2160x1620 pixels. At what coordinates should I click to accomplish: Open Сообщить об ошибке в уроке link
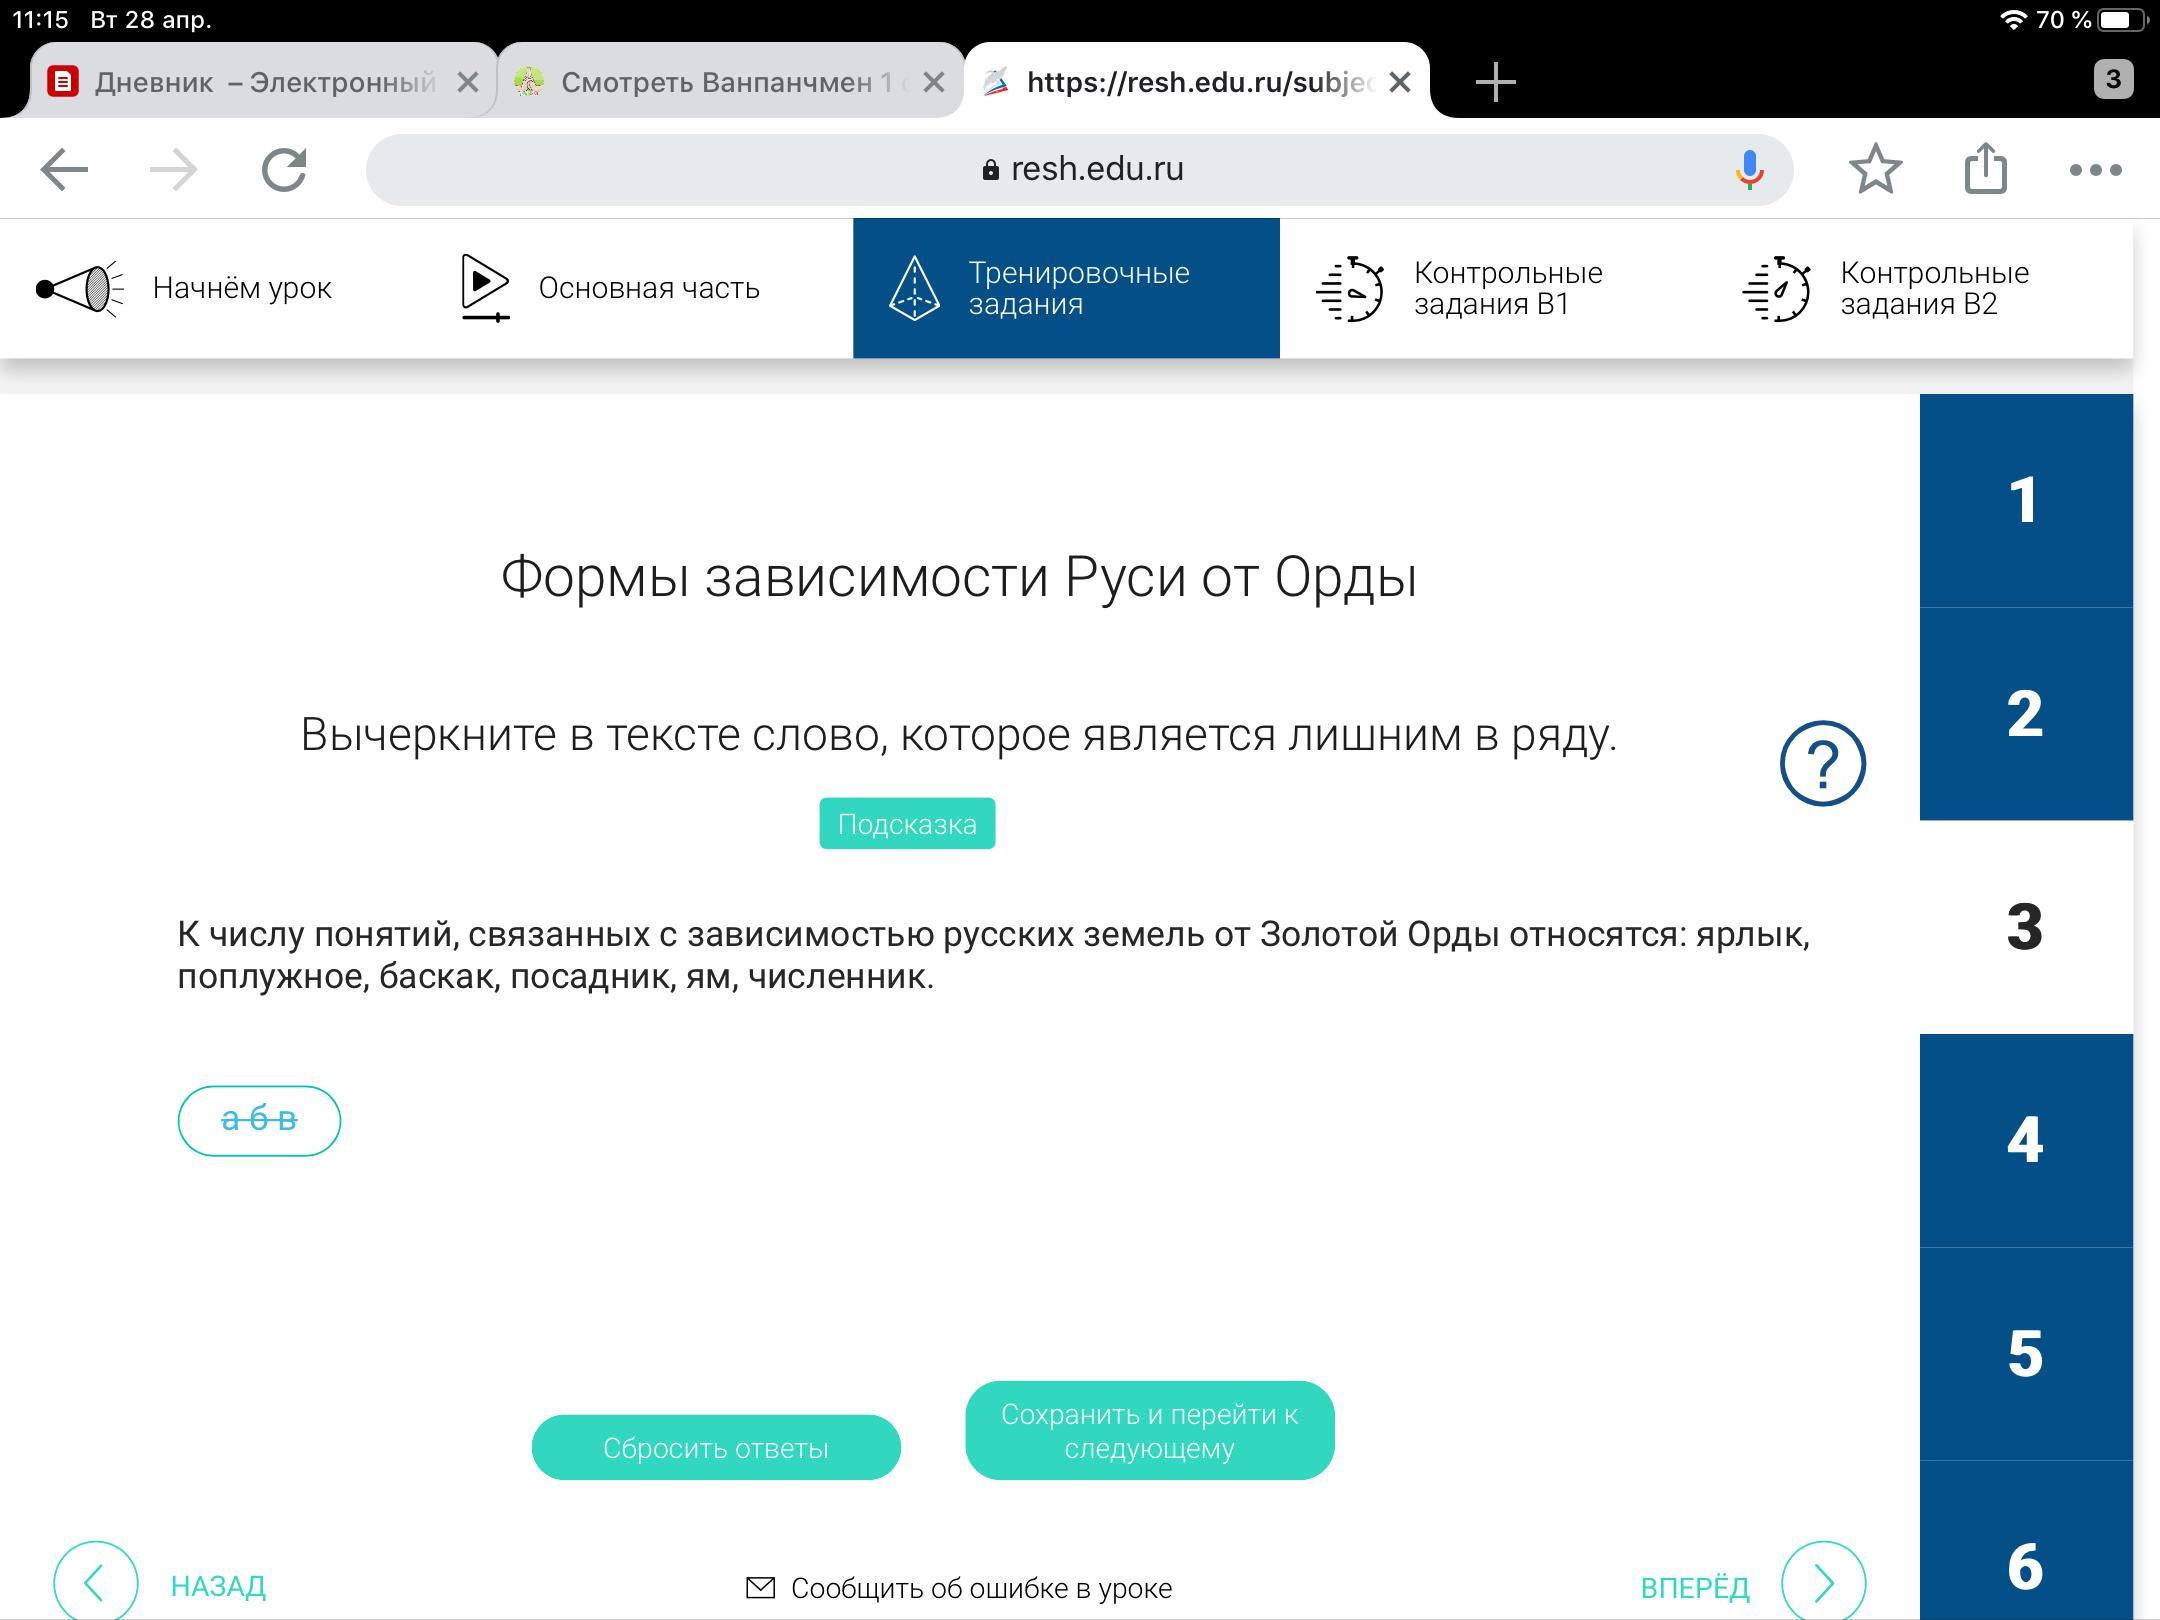click(x=960, y=1588)
